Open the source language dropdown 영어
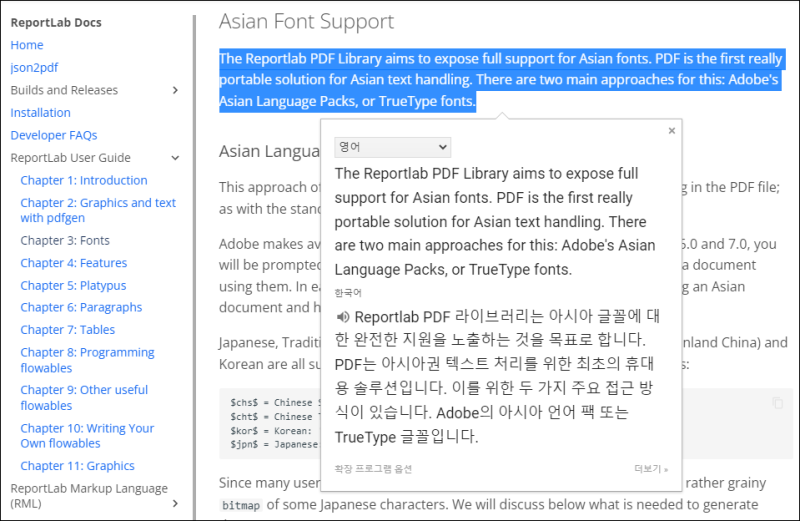The image size is (800, 521). [392, 147]
